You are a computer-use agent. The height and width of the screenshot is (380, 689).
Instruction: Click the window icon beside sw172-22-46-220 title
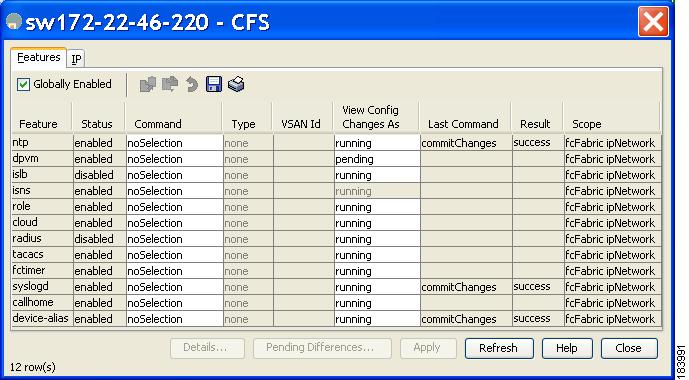click(x=14, y=21)
